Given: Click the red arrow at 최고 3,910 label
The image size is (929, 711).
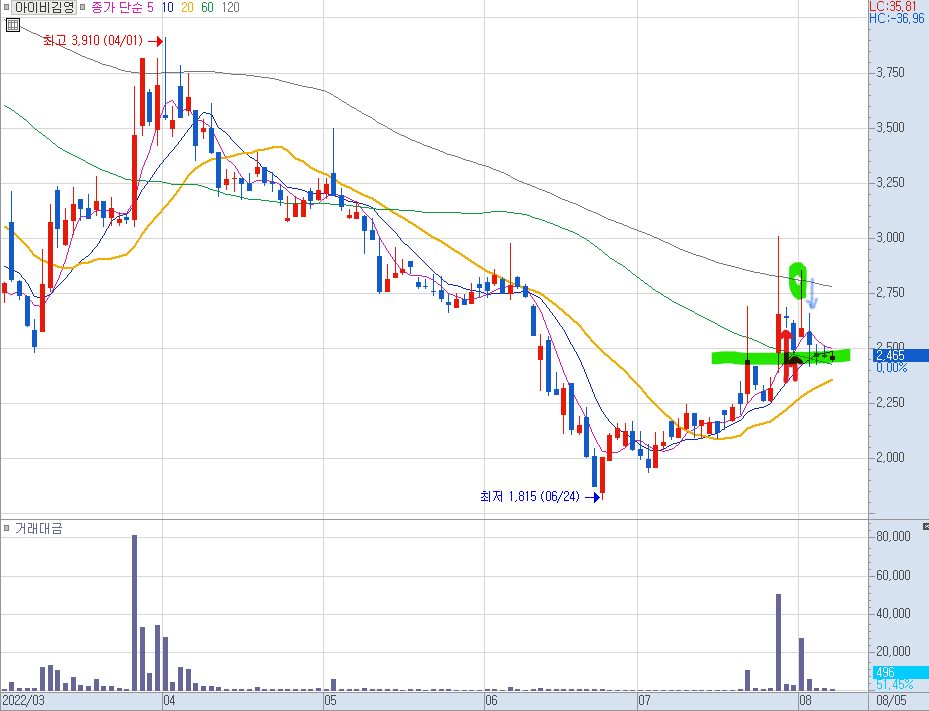Looking at the screenshot, I should [155, 41].
